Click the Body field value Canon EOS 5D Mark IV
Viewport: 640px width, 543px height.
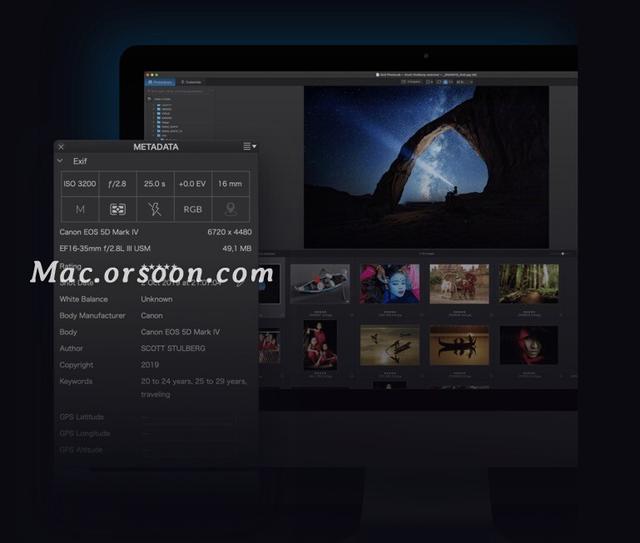click(x=180, y=332)
